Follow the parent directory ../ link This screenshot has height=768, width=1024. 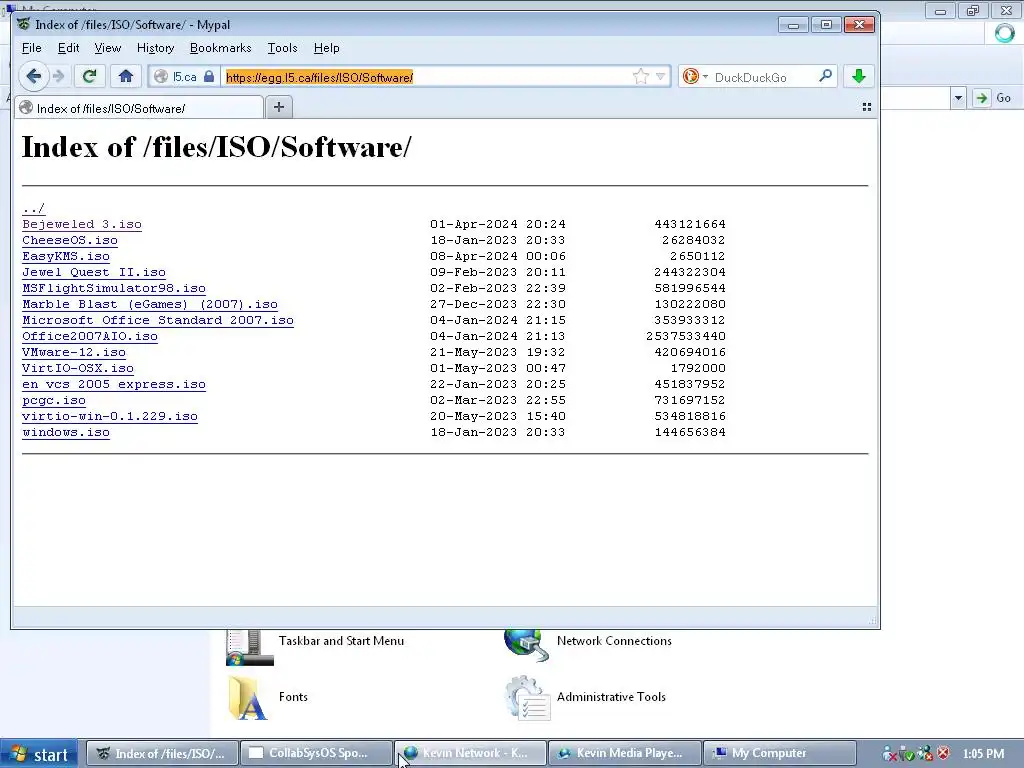coord(33,208)
